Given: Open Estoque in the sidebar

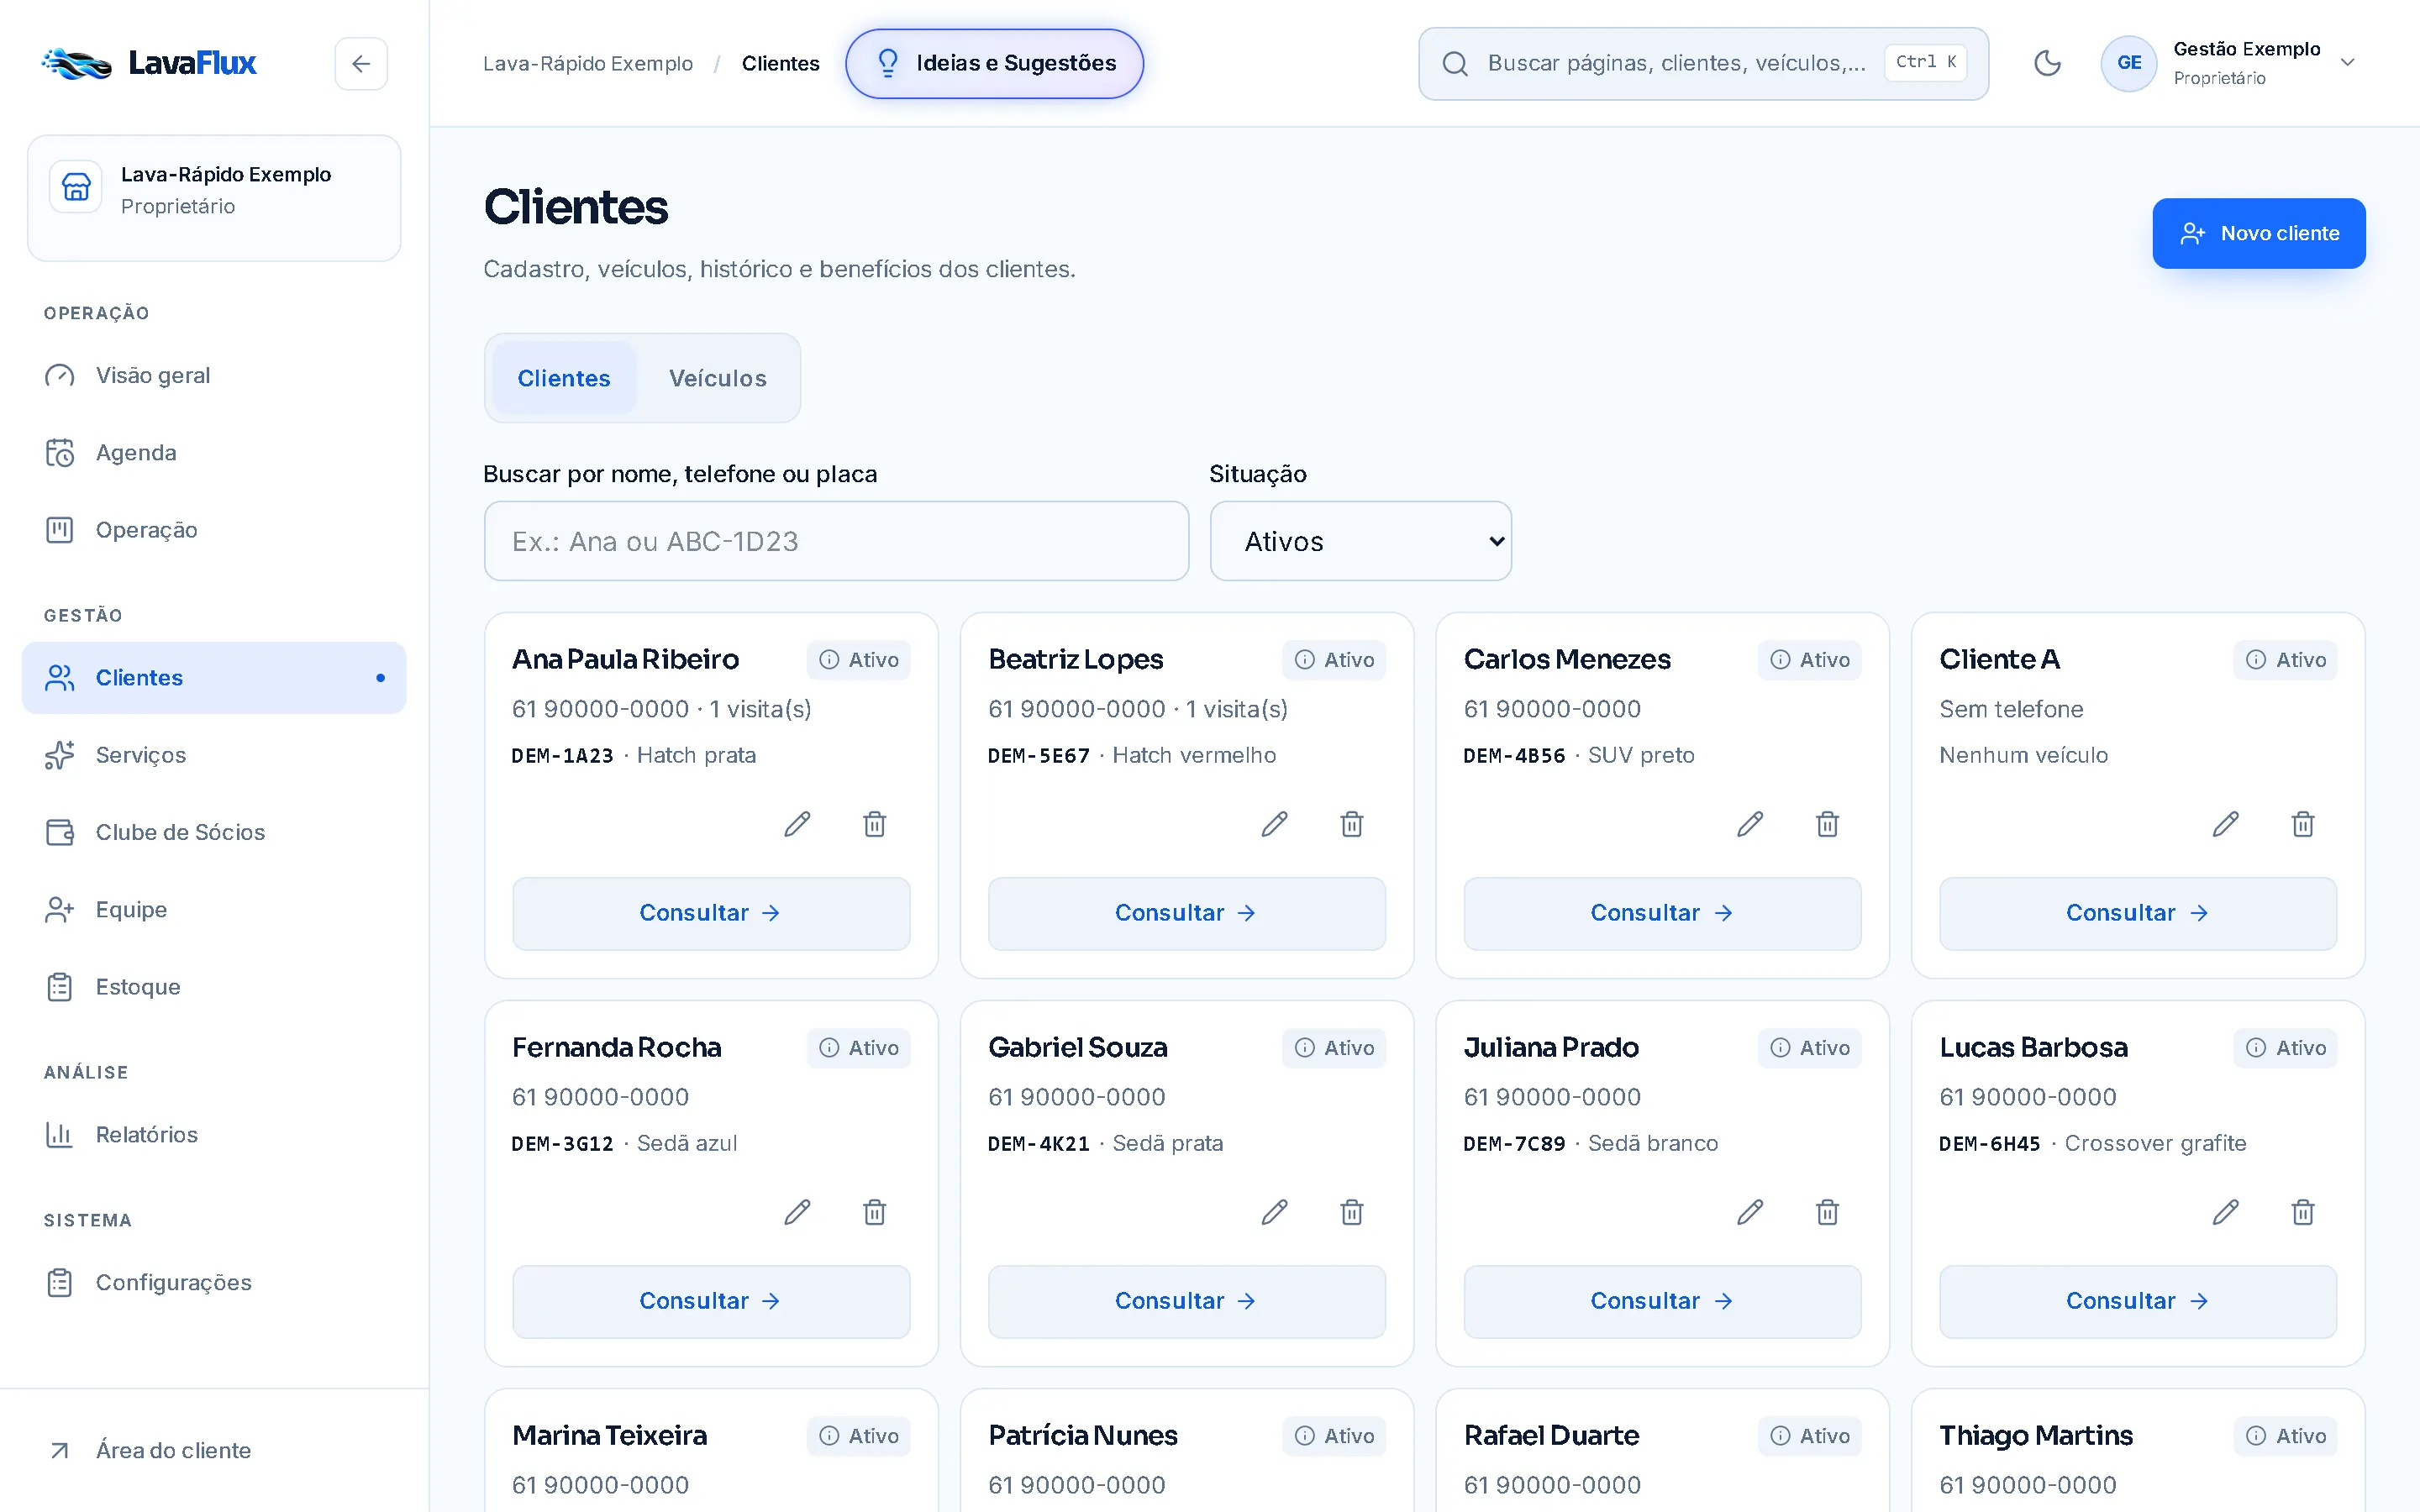Looking at the screenshot, I should (214, 987).
